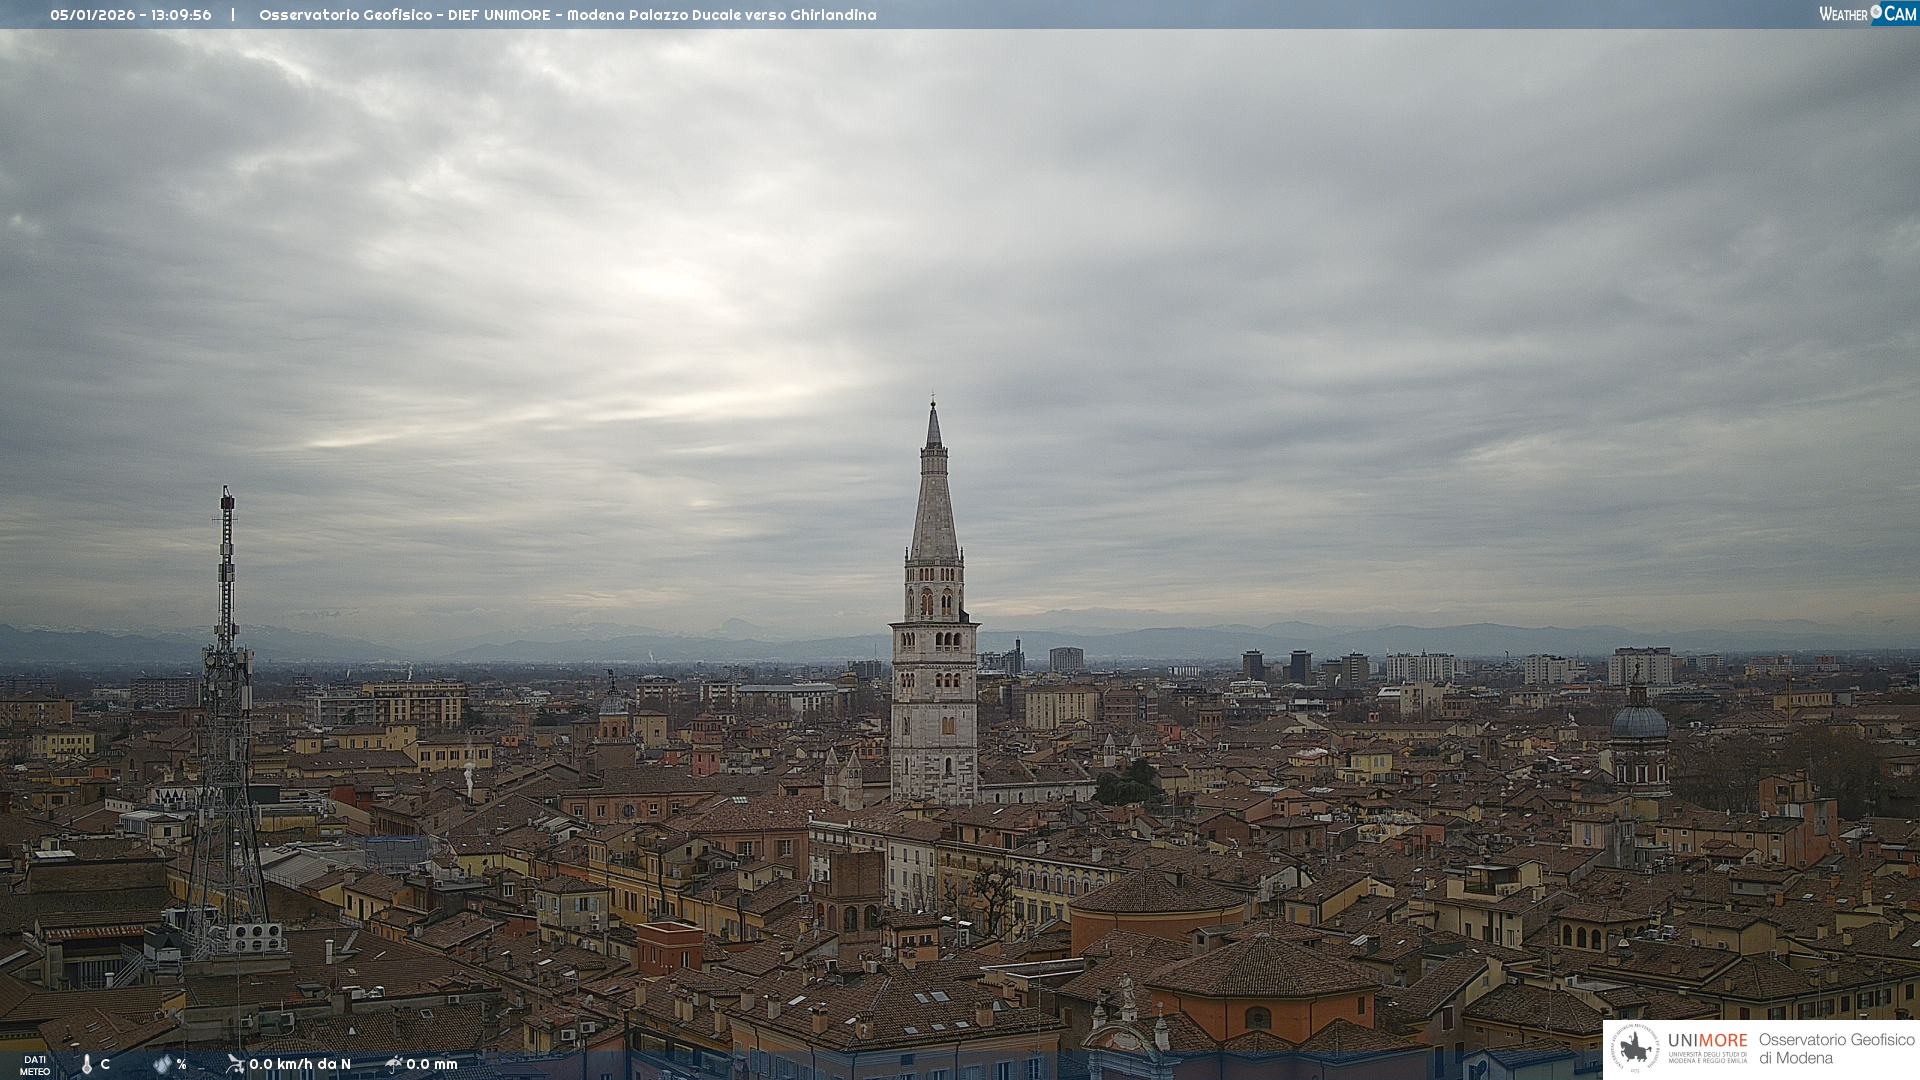Image resolution: width=1920 pixels, height=1080 pixels.
Task: Click the blue-grey church dome on right
Action: [x=1638, y=722]
